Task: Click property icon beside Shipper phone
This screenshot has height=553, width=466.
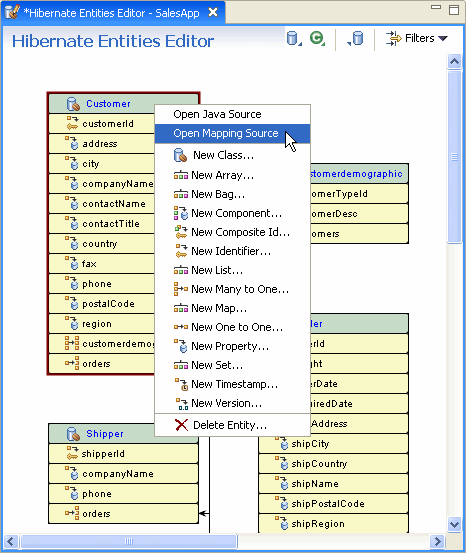Action: click(x=72, y=494)
